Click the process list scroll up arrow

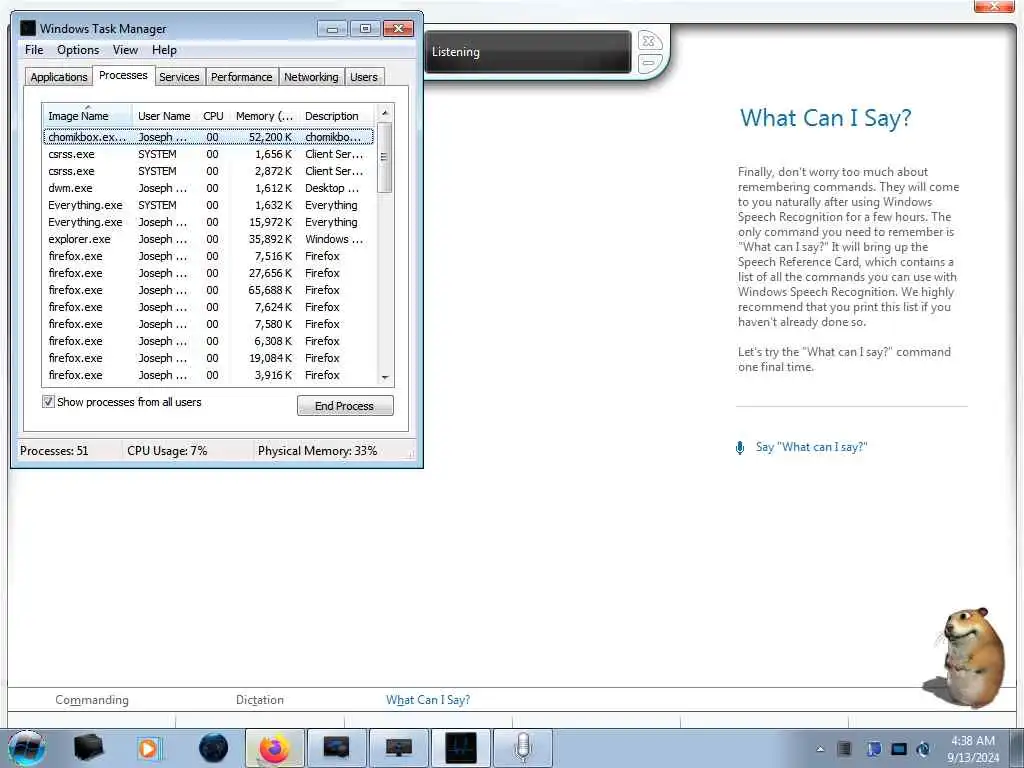385,112
